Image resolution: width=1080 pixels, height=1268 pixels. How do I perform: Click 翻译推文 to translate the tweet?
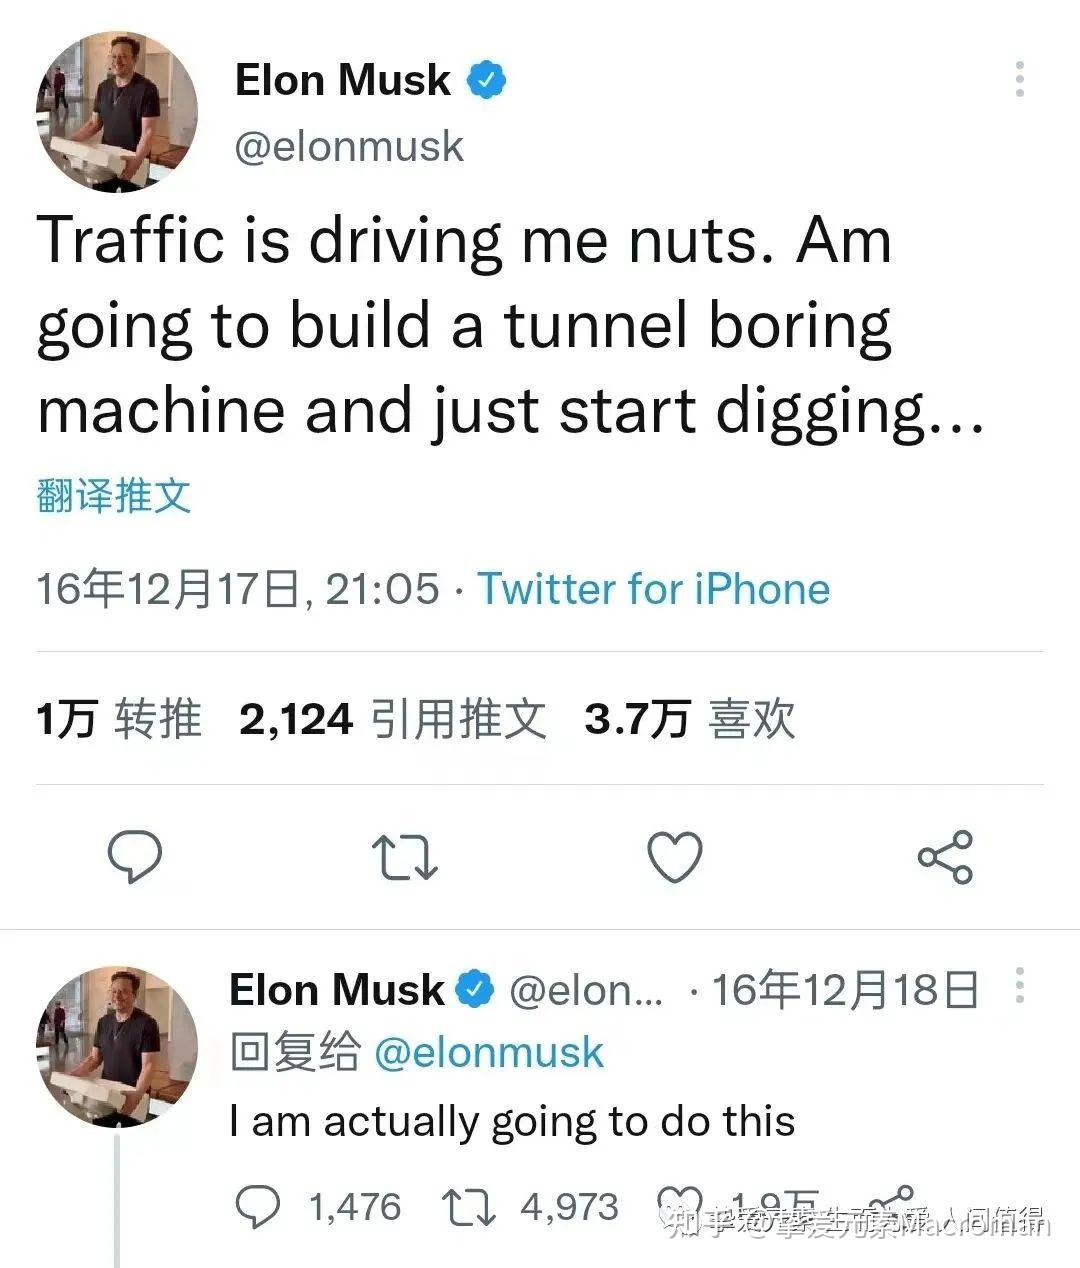coord(113,495)
